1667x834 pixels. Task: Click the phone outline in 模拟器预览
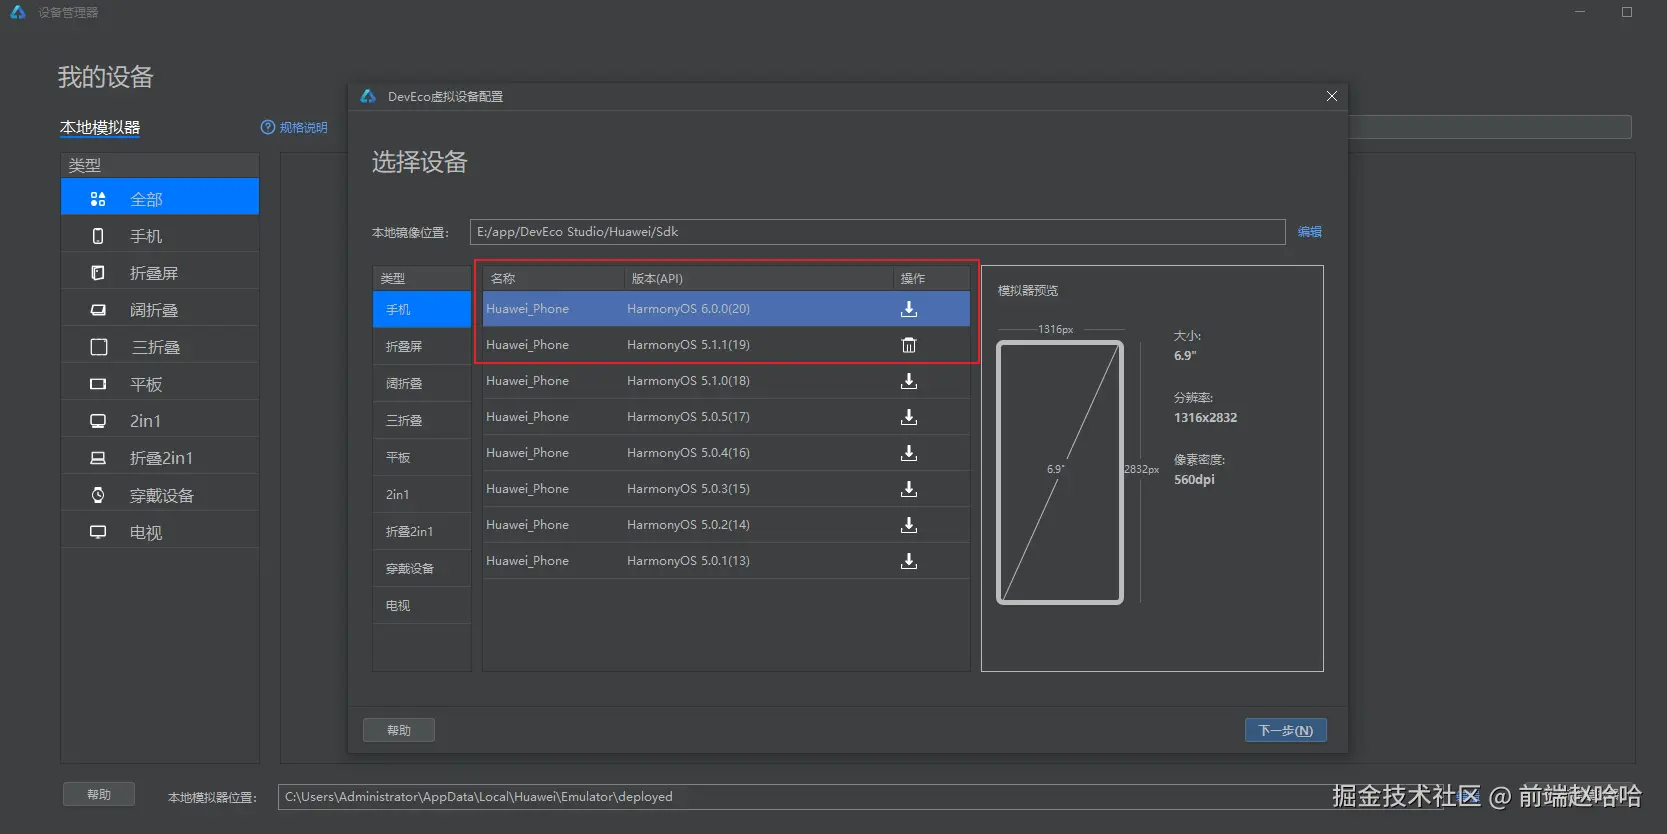click(1060, 472)
